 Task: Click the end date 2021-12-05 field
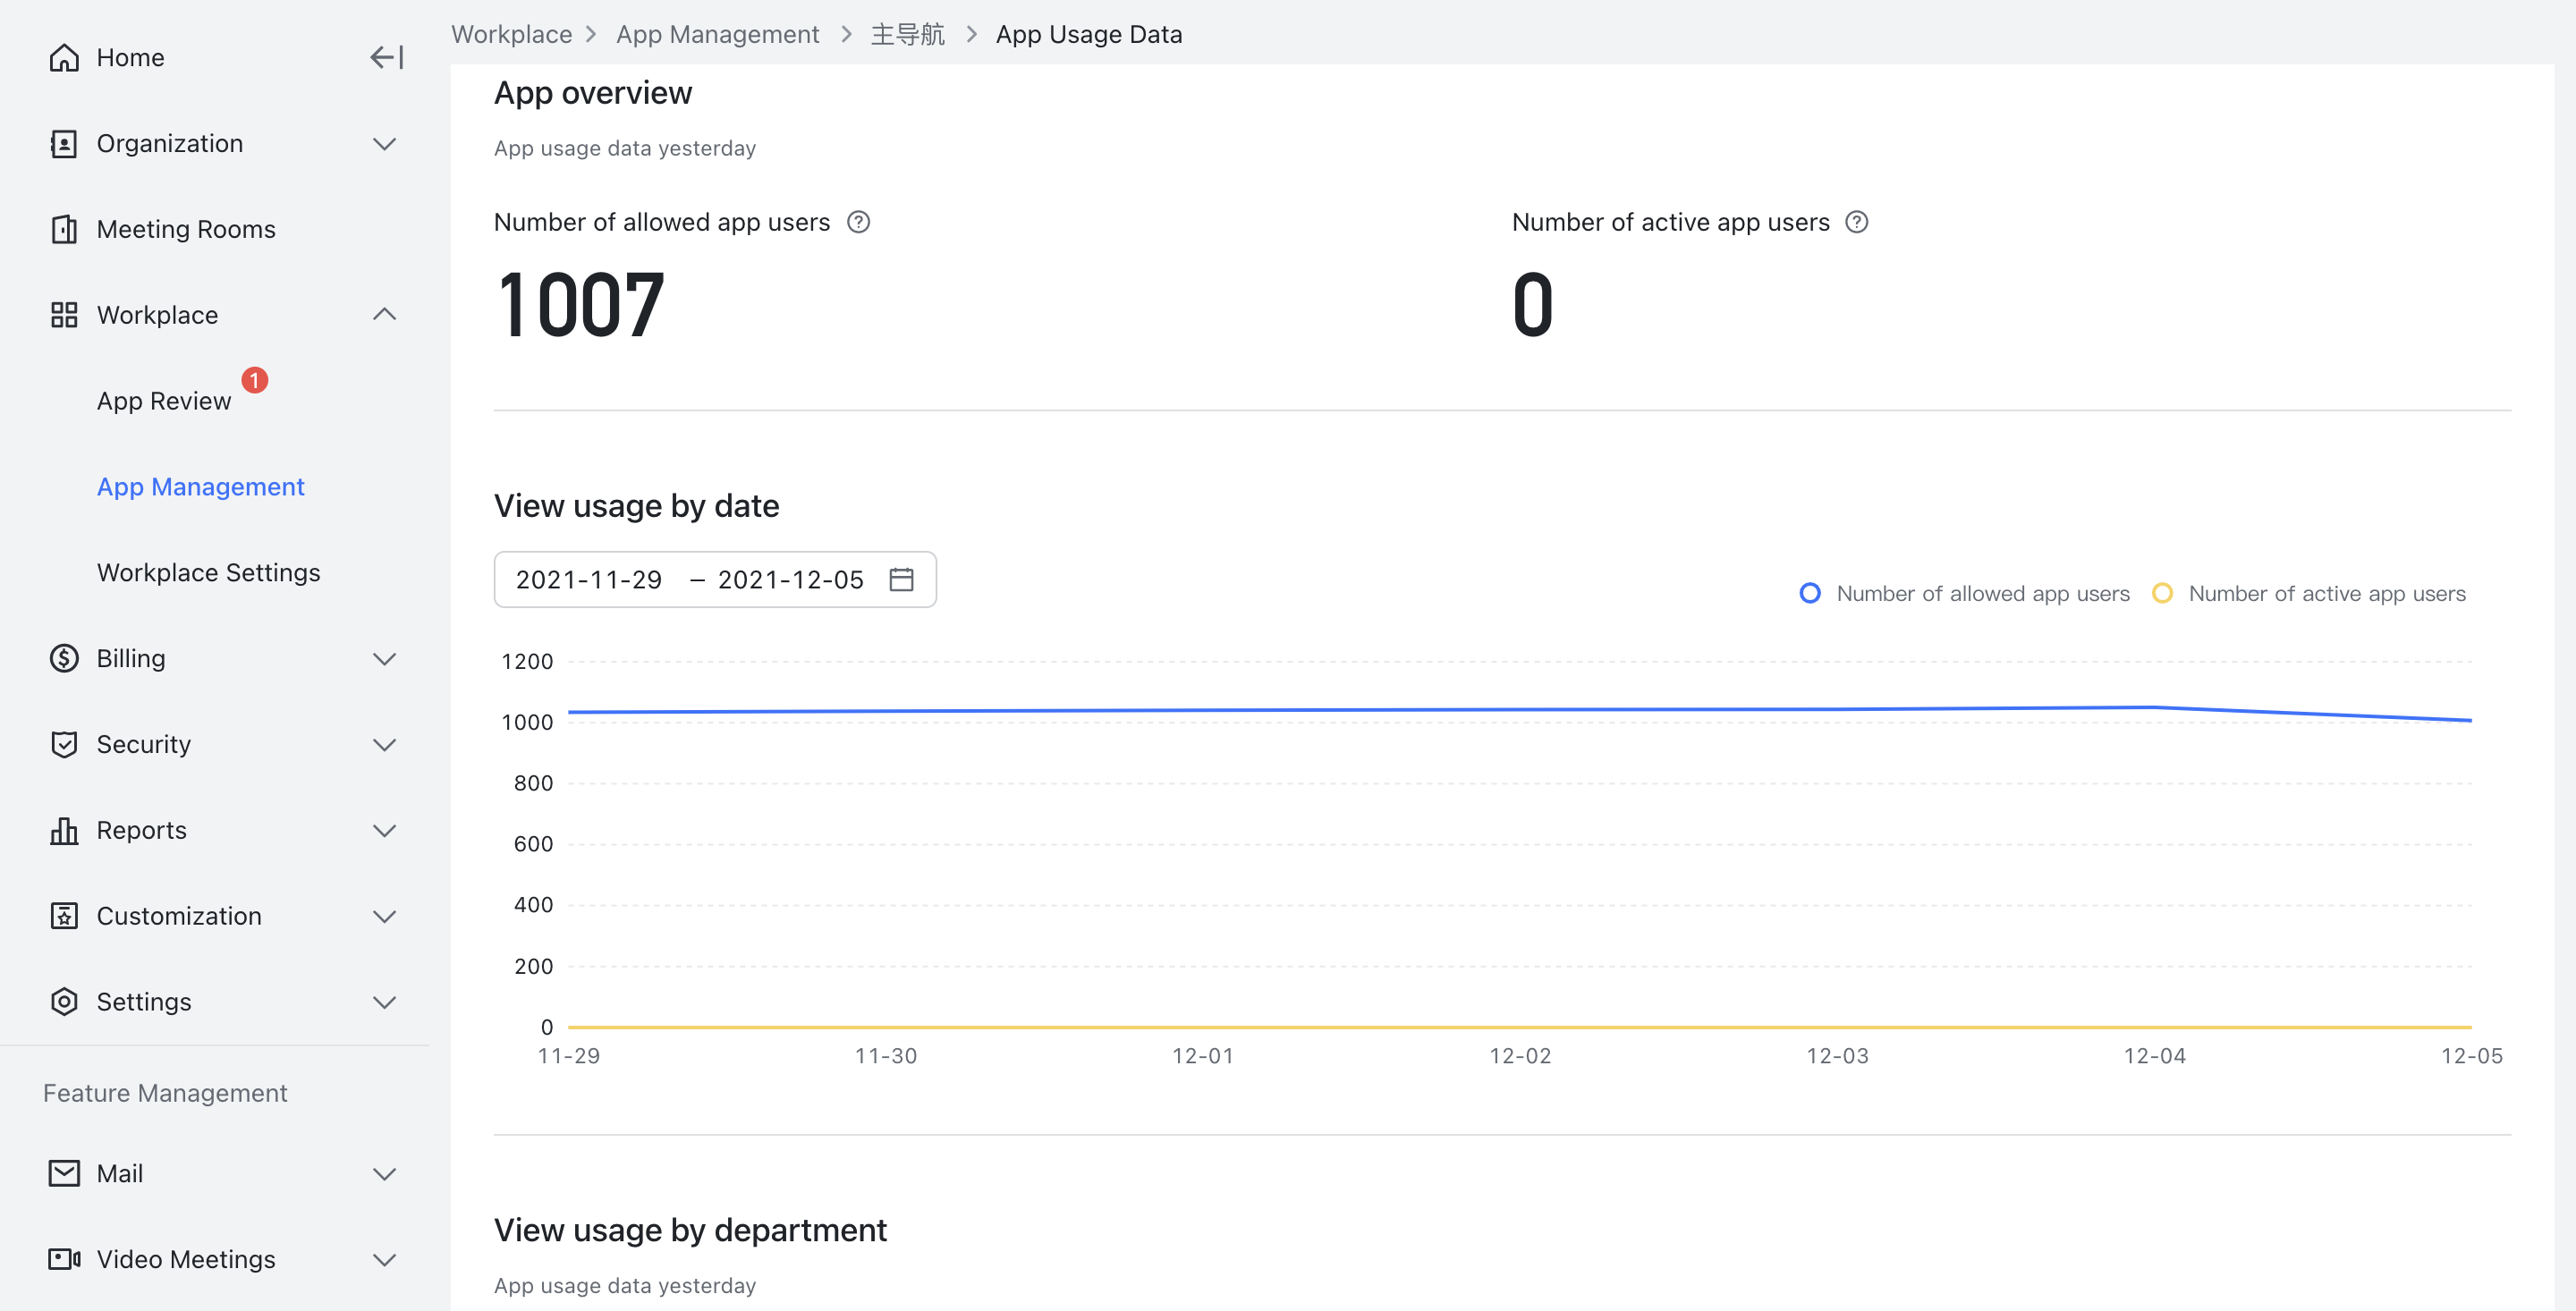[x=790, y=580]
